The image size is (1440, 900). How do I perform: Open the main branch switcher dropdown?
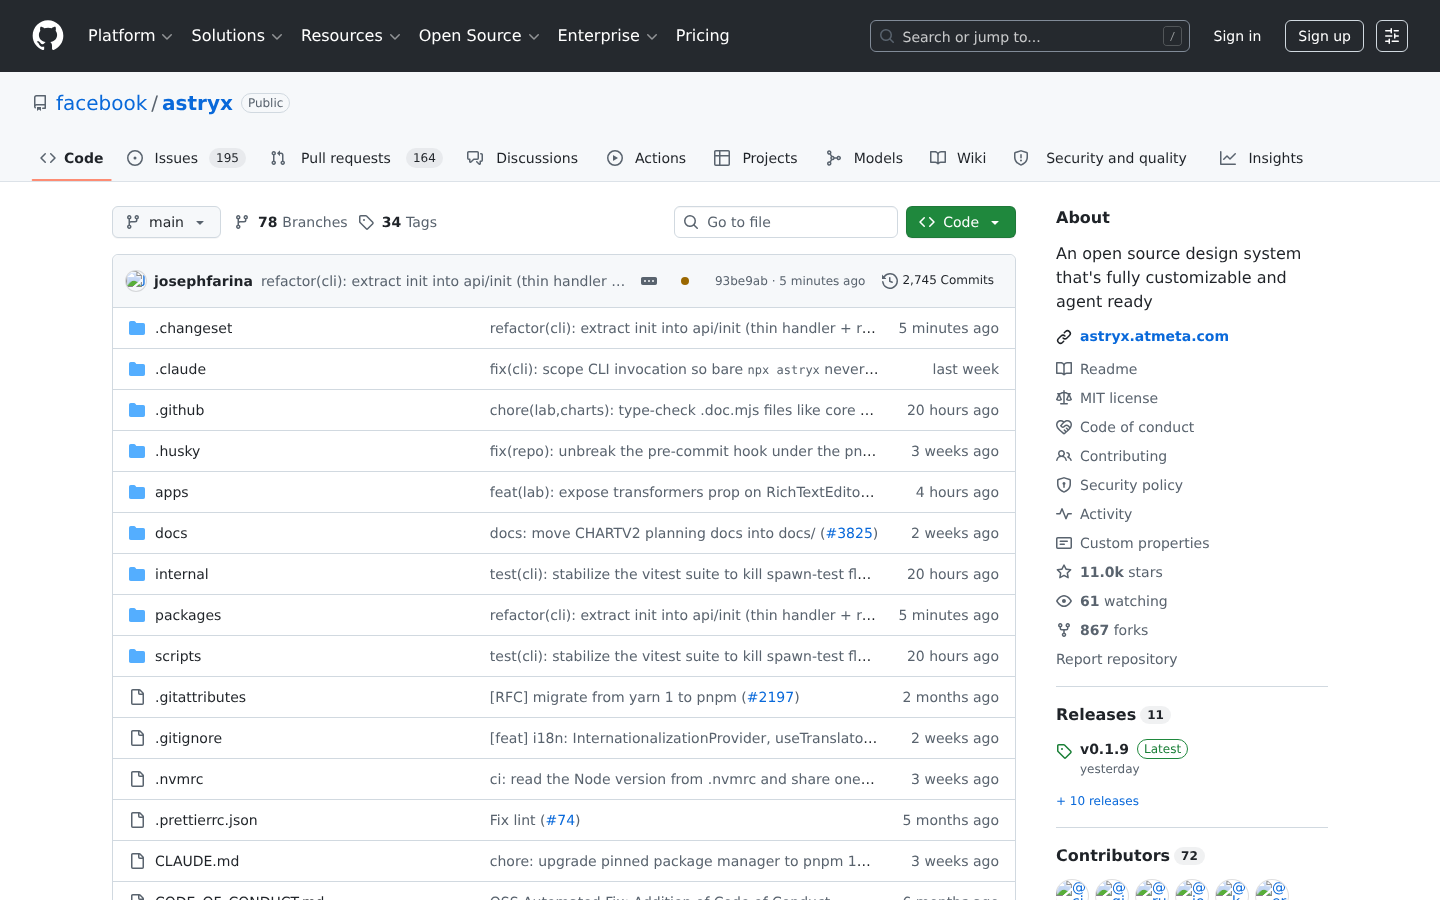pyautogui.click(x=166, y=222)
